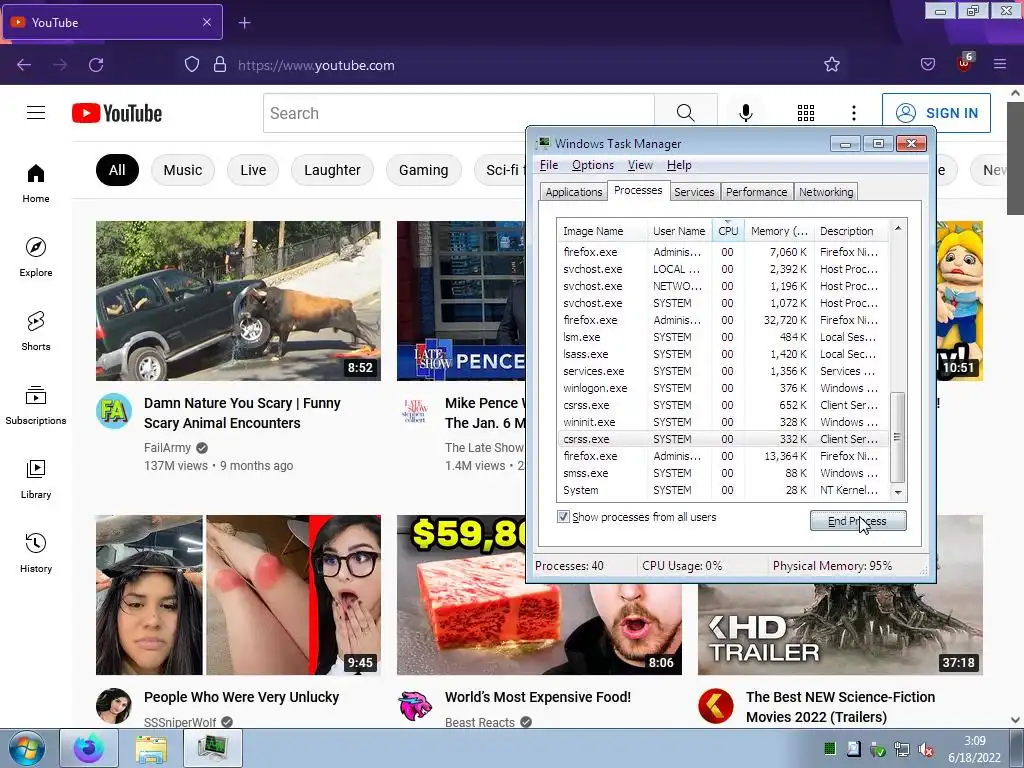Open World's Most Expensive Food video title
This screenshot has width=1024, height=768.
537,697
